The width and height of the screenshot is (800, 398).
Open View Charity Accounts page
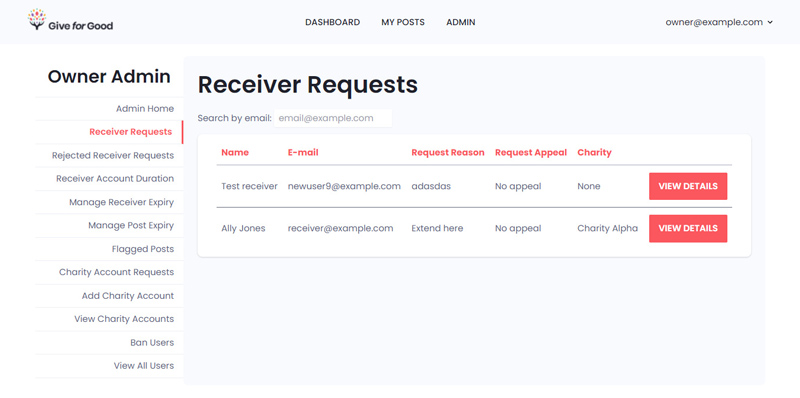(x=124, y=319)
